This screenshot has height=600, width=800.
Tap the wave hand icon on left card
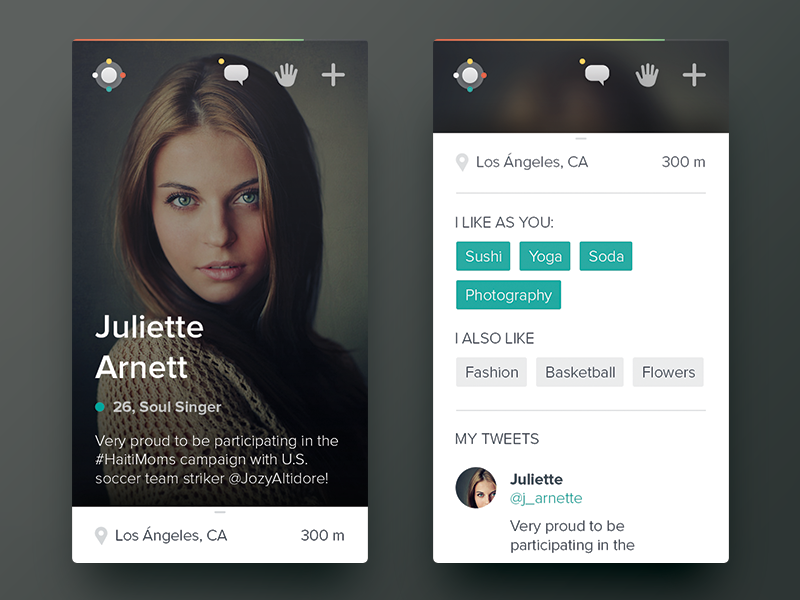pos(286,75)
